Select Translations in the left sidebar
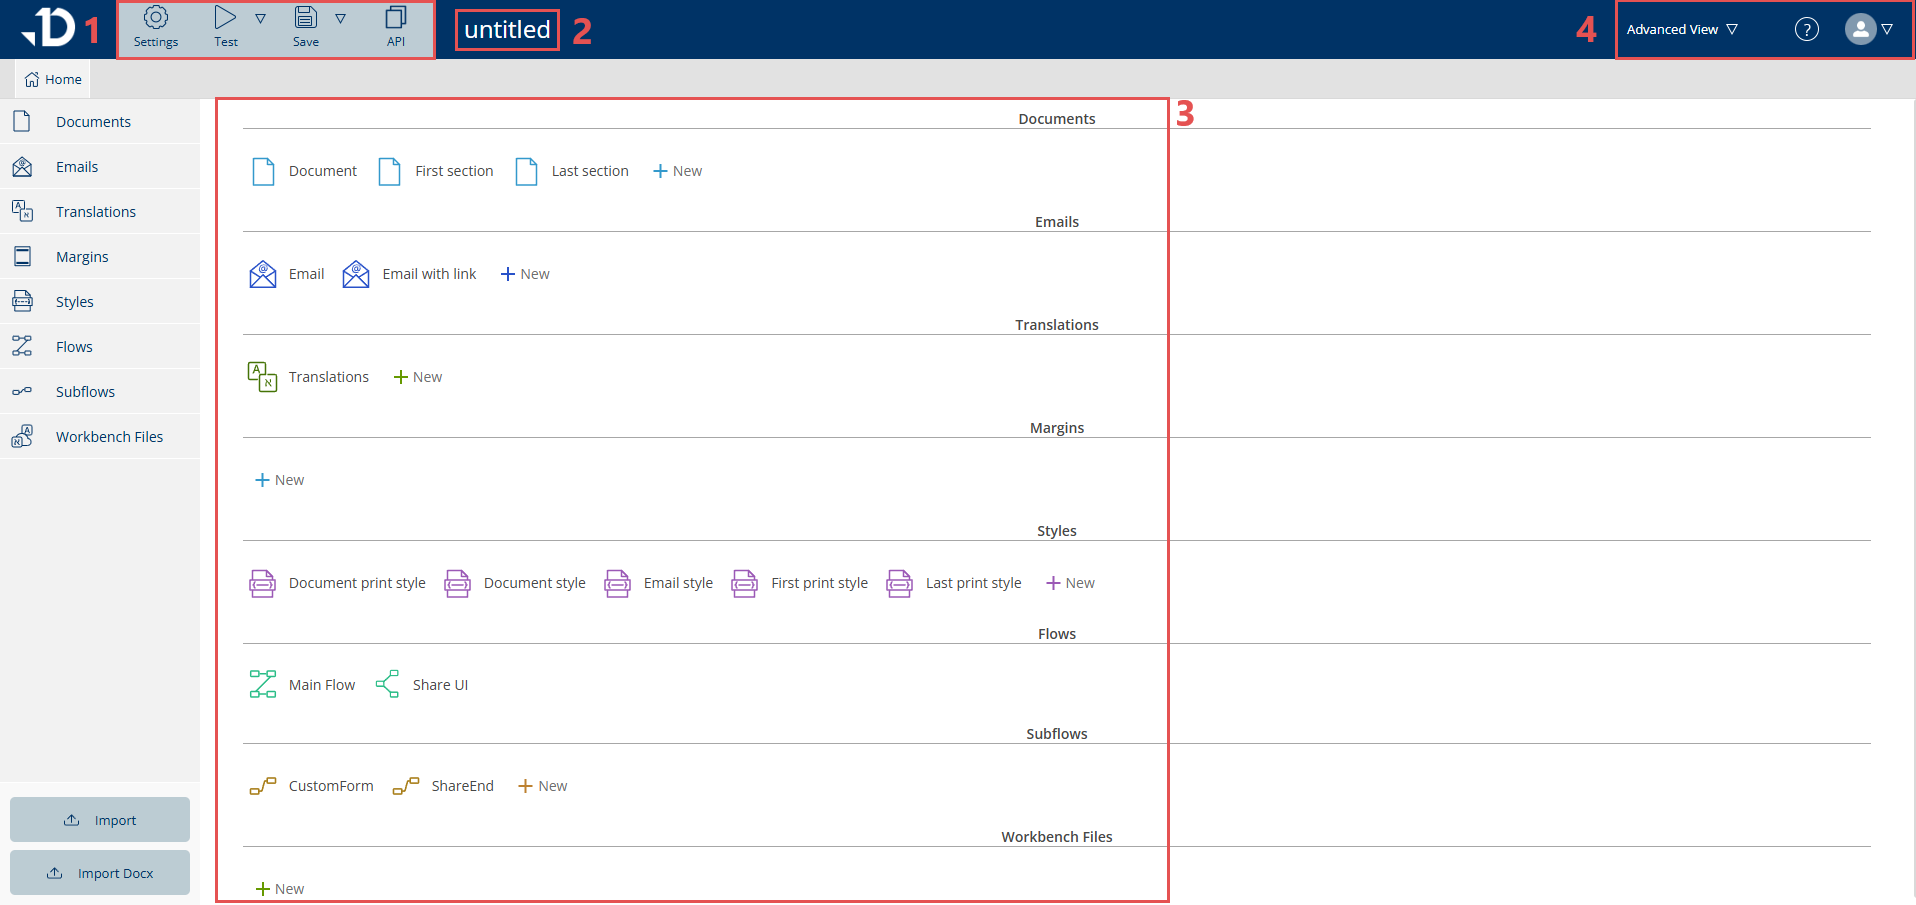 click(95, 212)
